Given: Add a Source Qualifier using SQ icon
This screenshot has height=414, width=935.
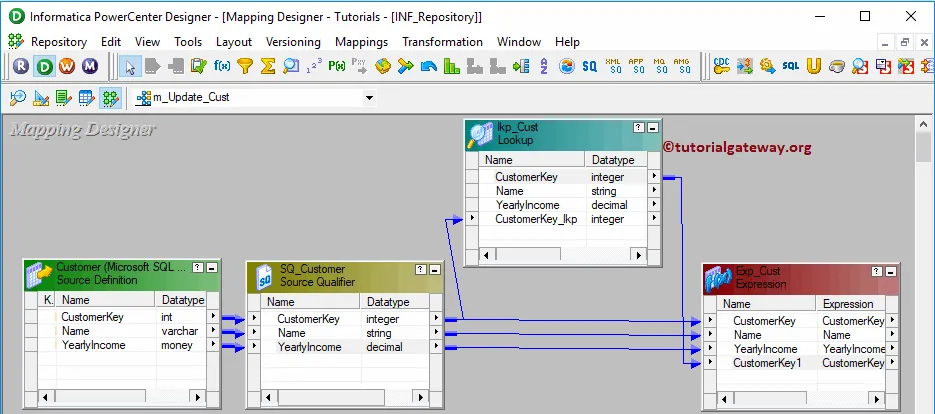Looking at the screenshot, I should 590,67.
